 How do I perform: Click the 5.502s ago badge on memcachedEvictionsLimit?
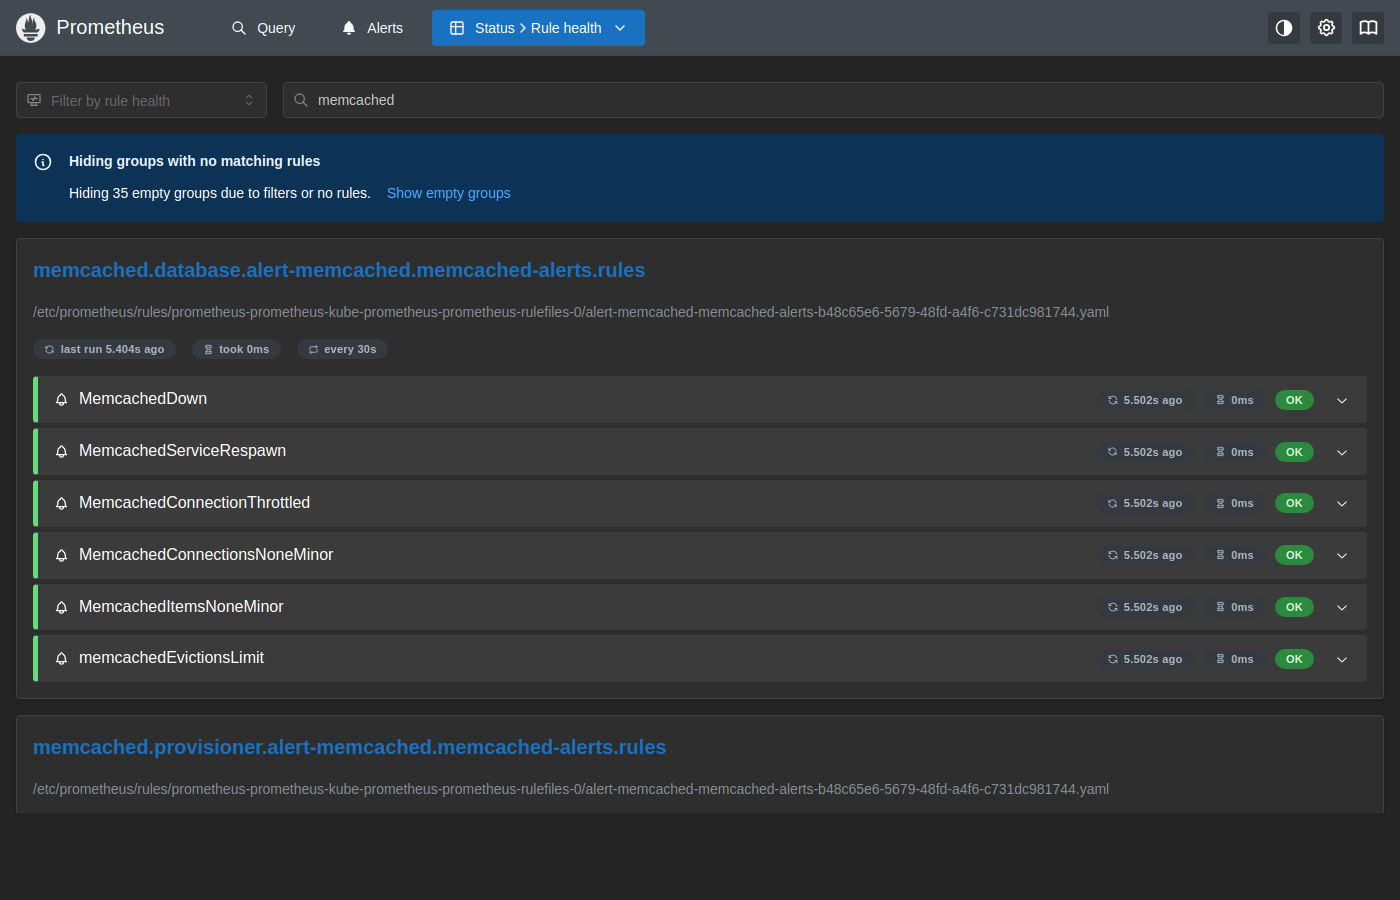(1145, 659)
